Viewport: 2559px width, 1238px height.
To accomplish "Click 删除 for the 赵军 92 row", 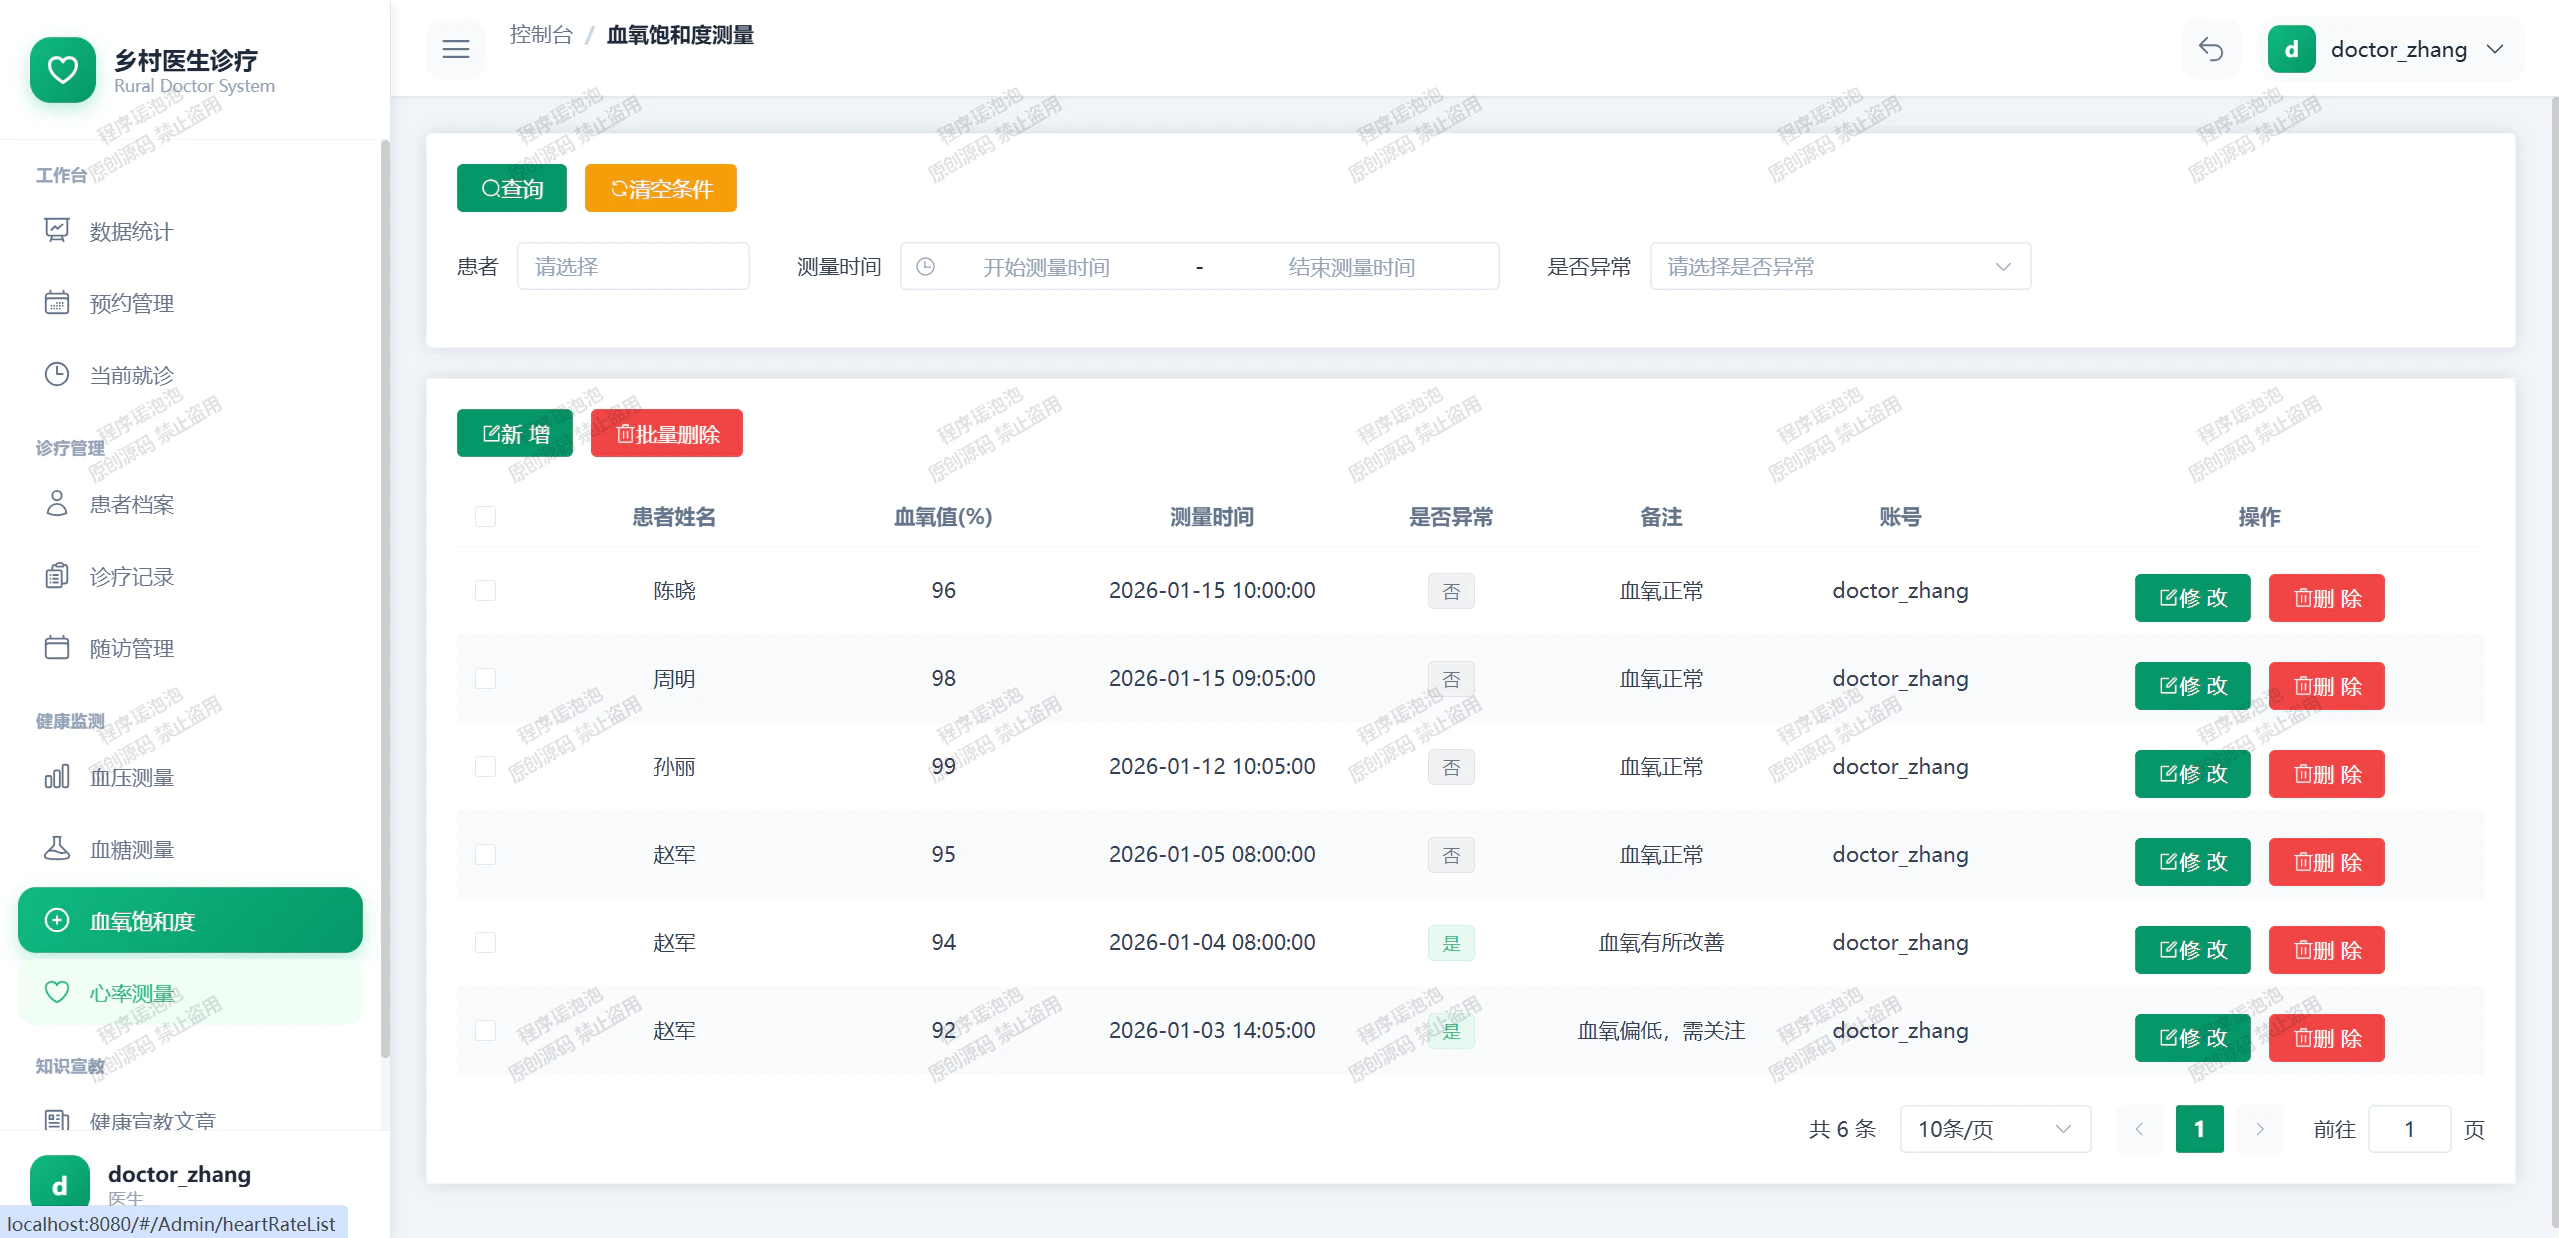I will tap(2327, 1038).
